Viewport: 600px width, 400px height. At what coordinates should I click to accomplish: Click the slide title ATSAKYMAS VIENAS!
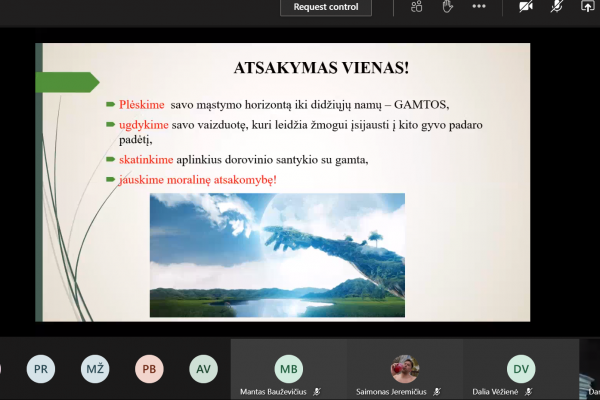[x=321, y=68]
